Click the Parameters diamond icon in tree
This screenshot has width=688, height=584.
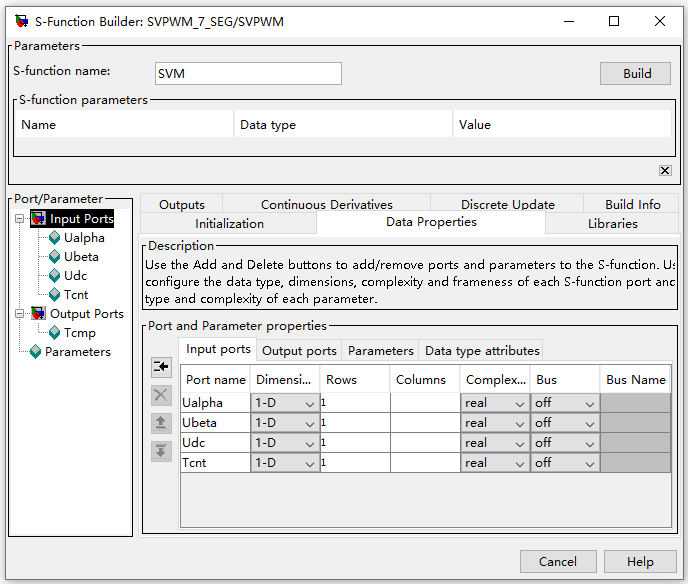pyautogui.click(x=36, y=352)
